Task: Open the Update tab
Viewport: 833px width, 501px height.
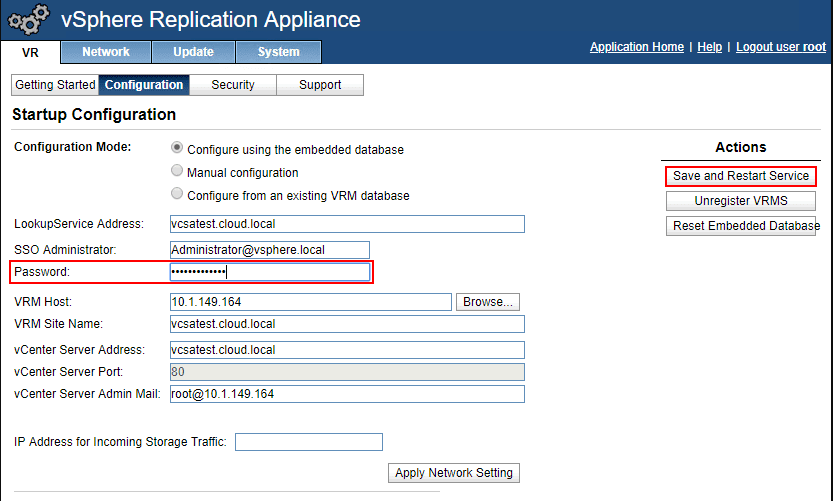Action: tap(193, 52)
